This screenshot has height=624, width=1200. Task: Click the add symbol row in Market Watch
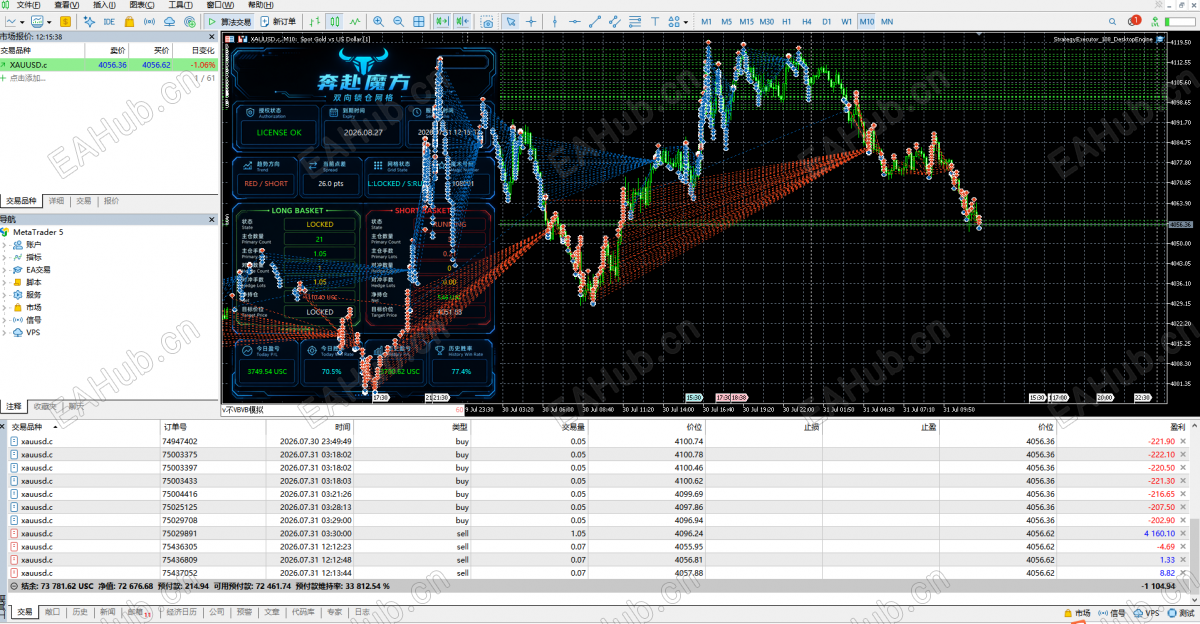click(109, 77)
